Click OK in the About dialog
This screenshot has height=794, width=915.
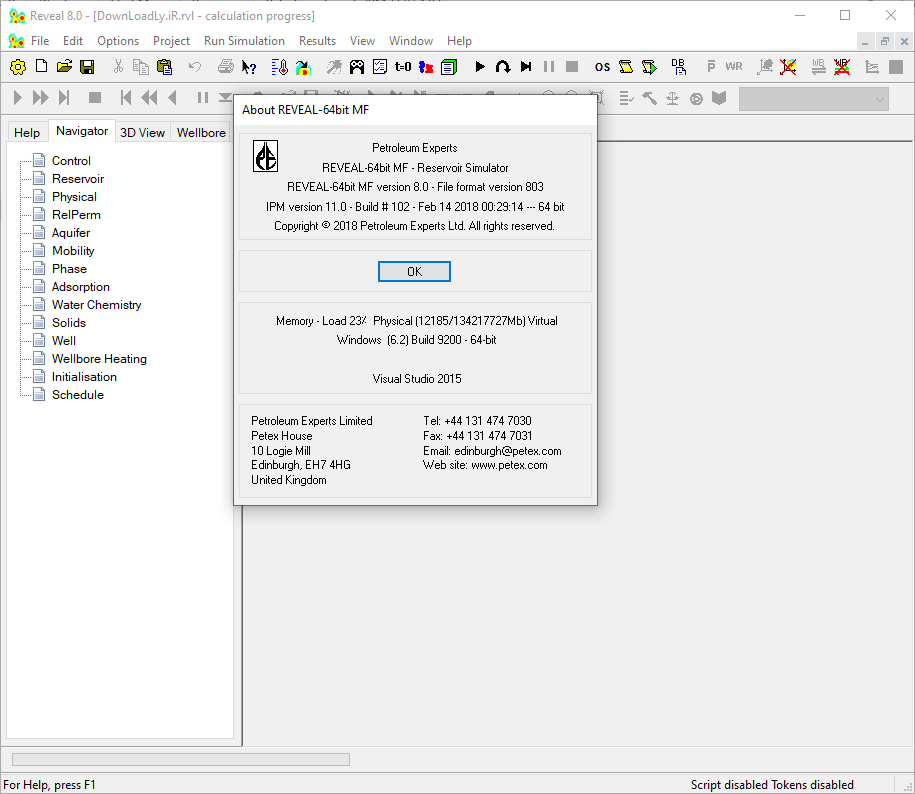[414, 271]
